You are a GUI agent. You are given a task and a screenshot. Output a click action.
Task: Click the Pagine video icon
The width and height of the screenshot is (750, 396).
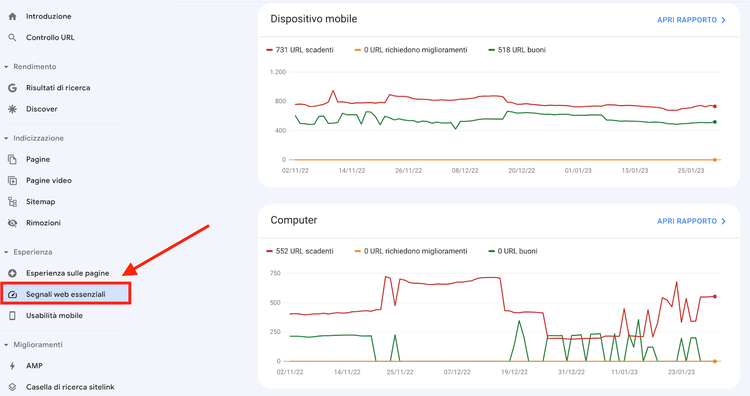[12, 180]
